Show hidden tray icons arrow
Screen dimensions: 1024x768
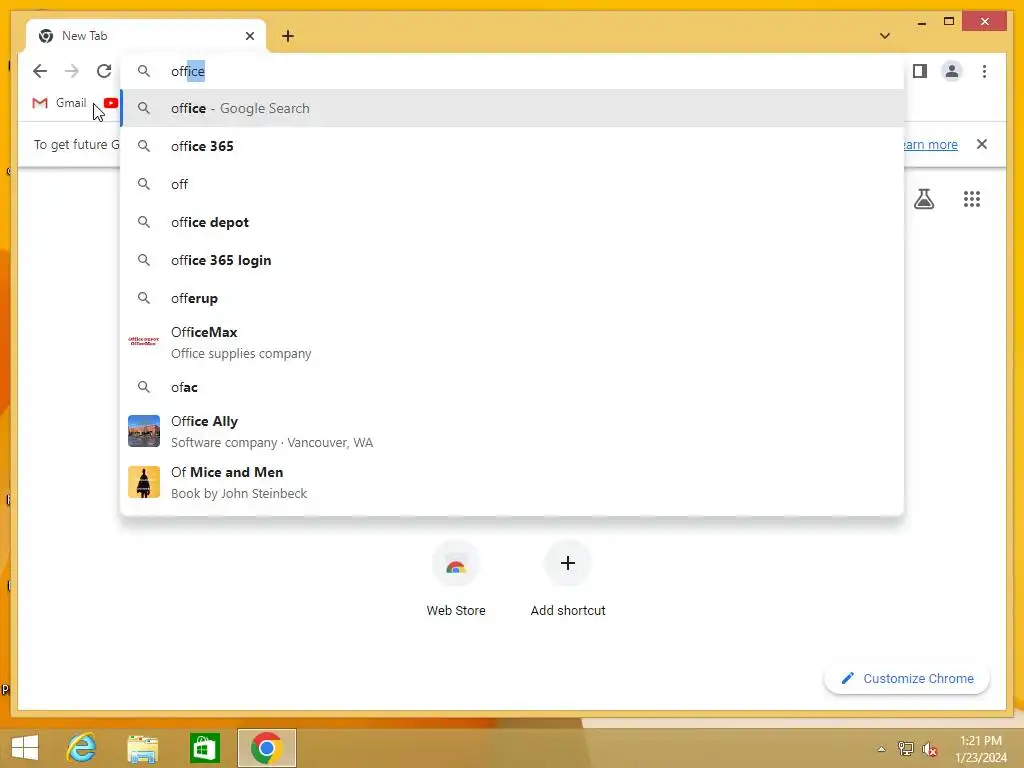[881, 749]
